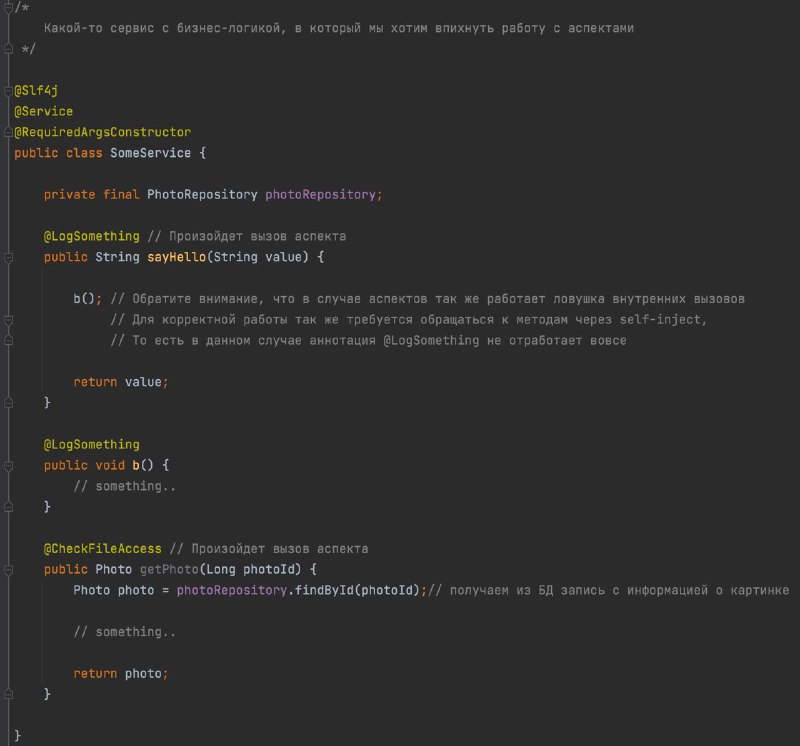Click the 'получаем из БД запись' comment
The height and width of the screenshot is (746, 800).
pos(609,590)
